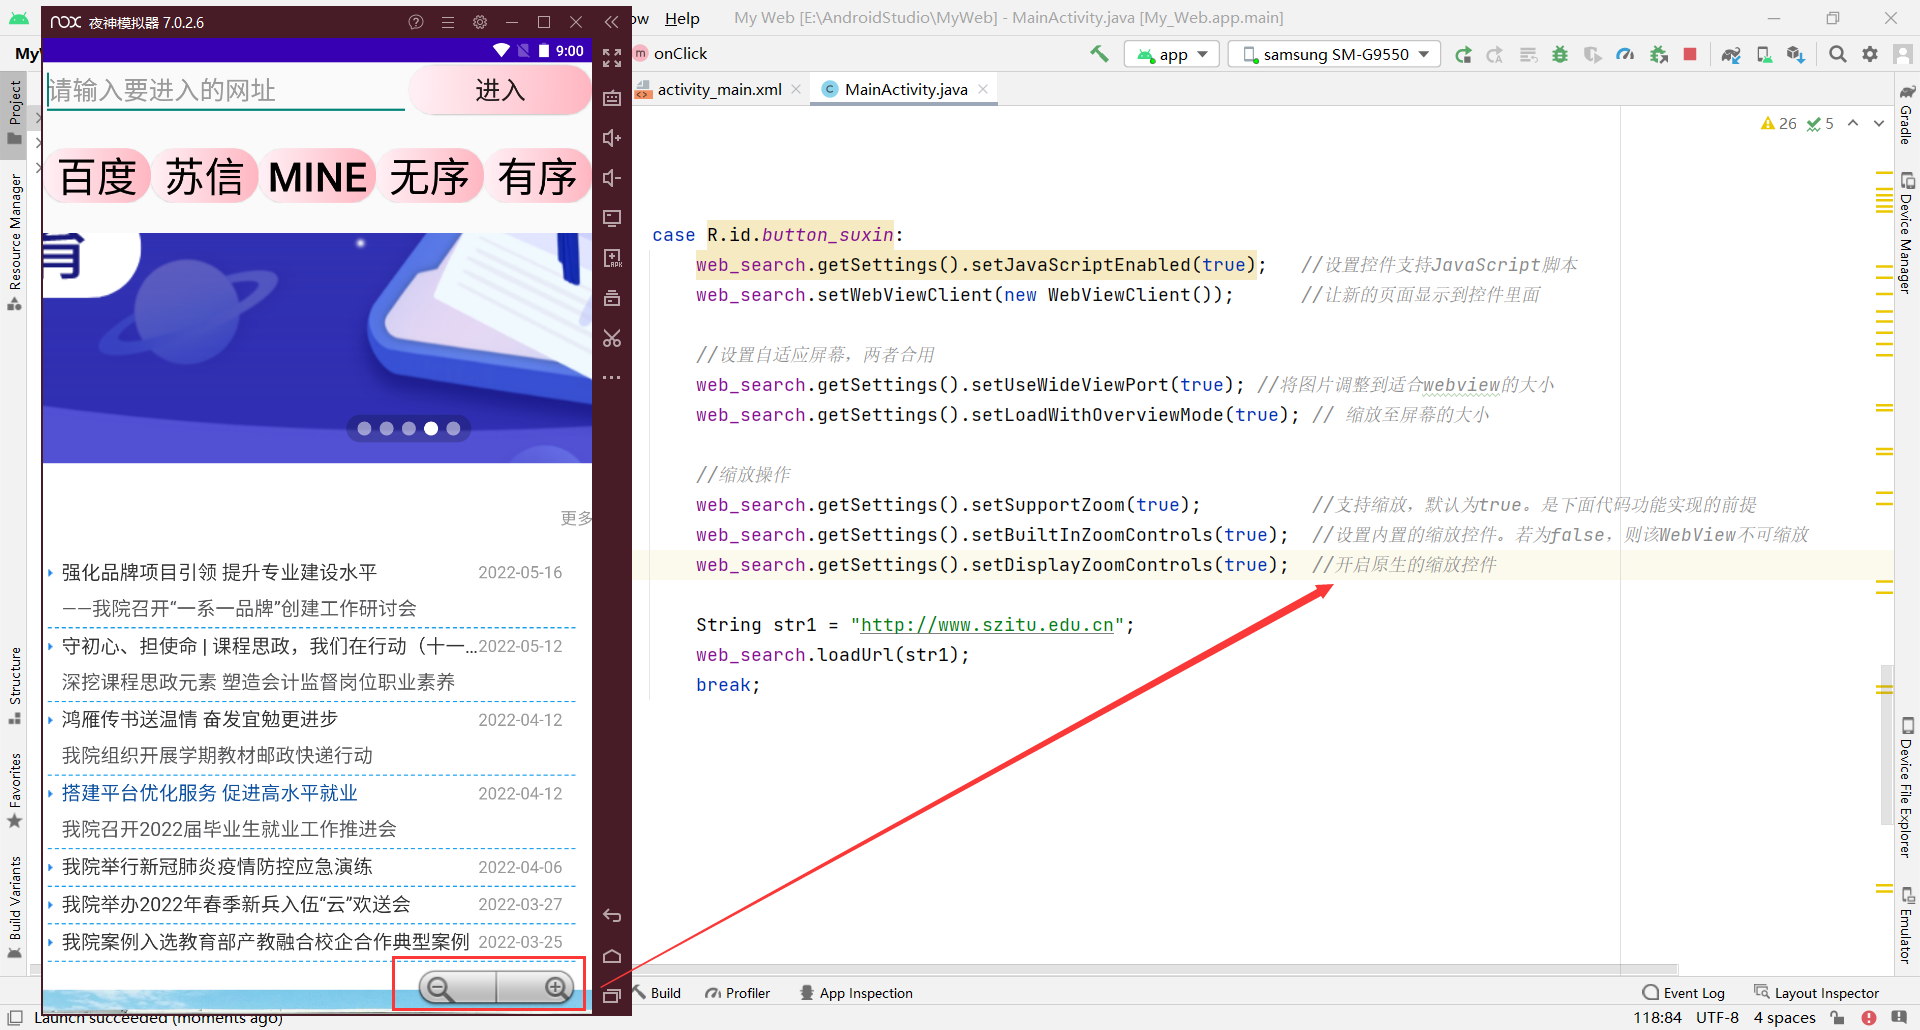Open the samsung SM-G9550 device selector
Image resolution: width=1920 pixels, height=1030 pixels.
[1333, 54]
